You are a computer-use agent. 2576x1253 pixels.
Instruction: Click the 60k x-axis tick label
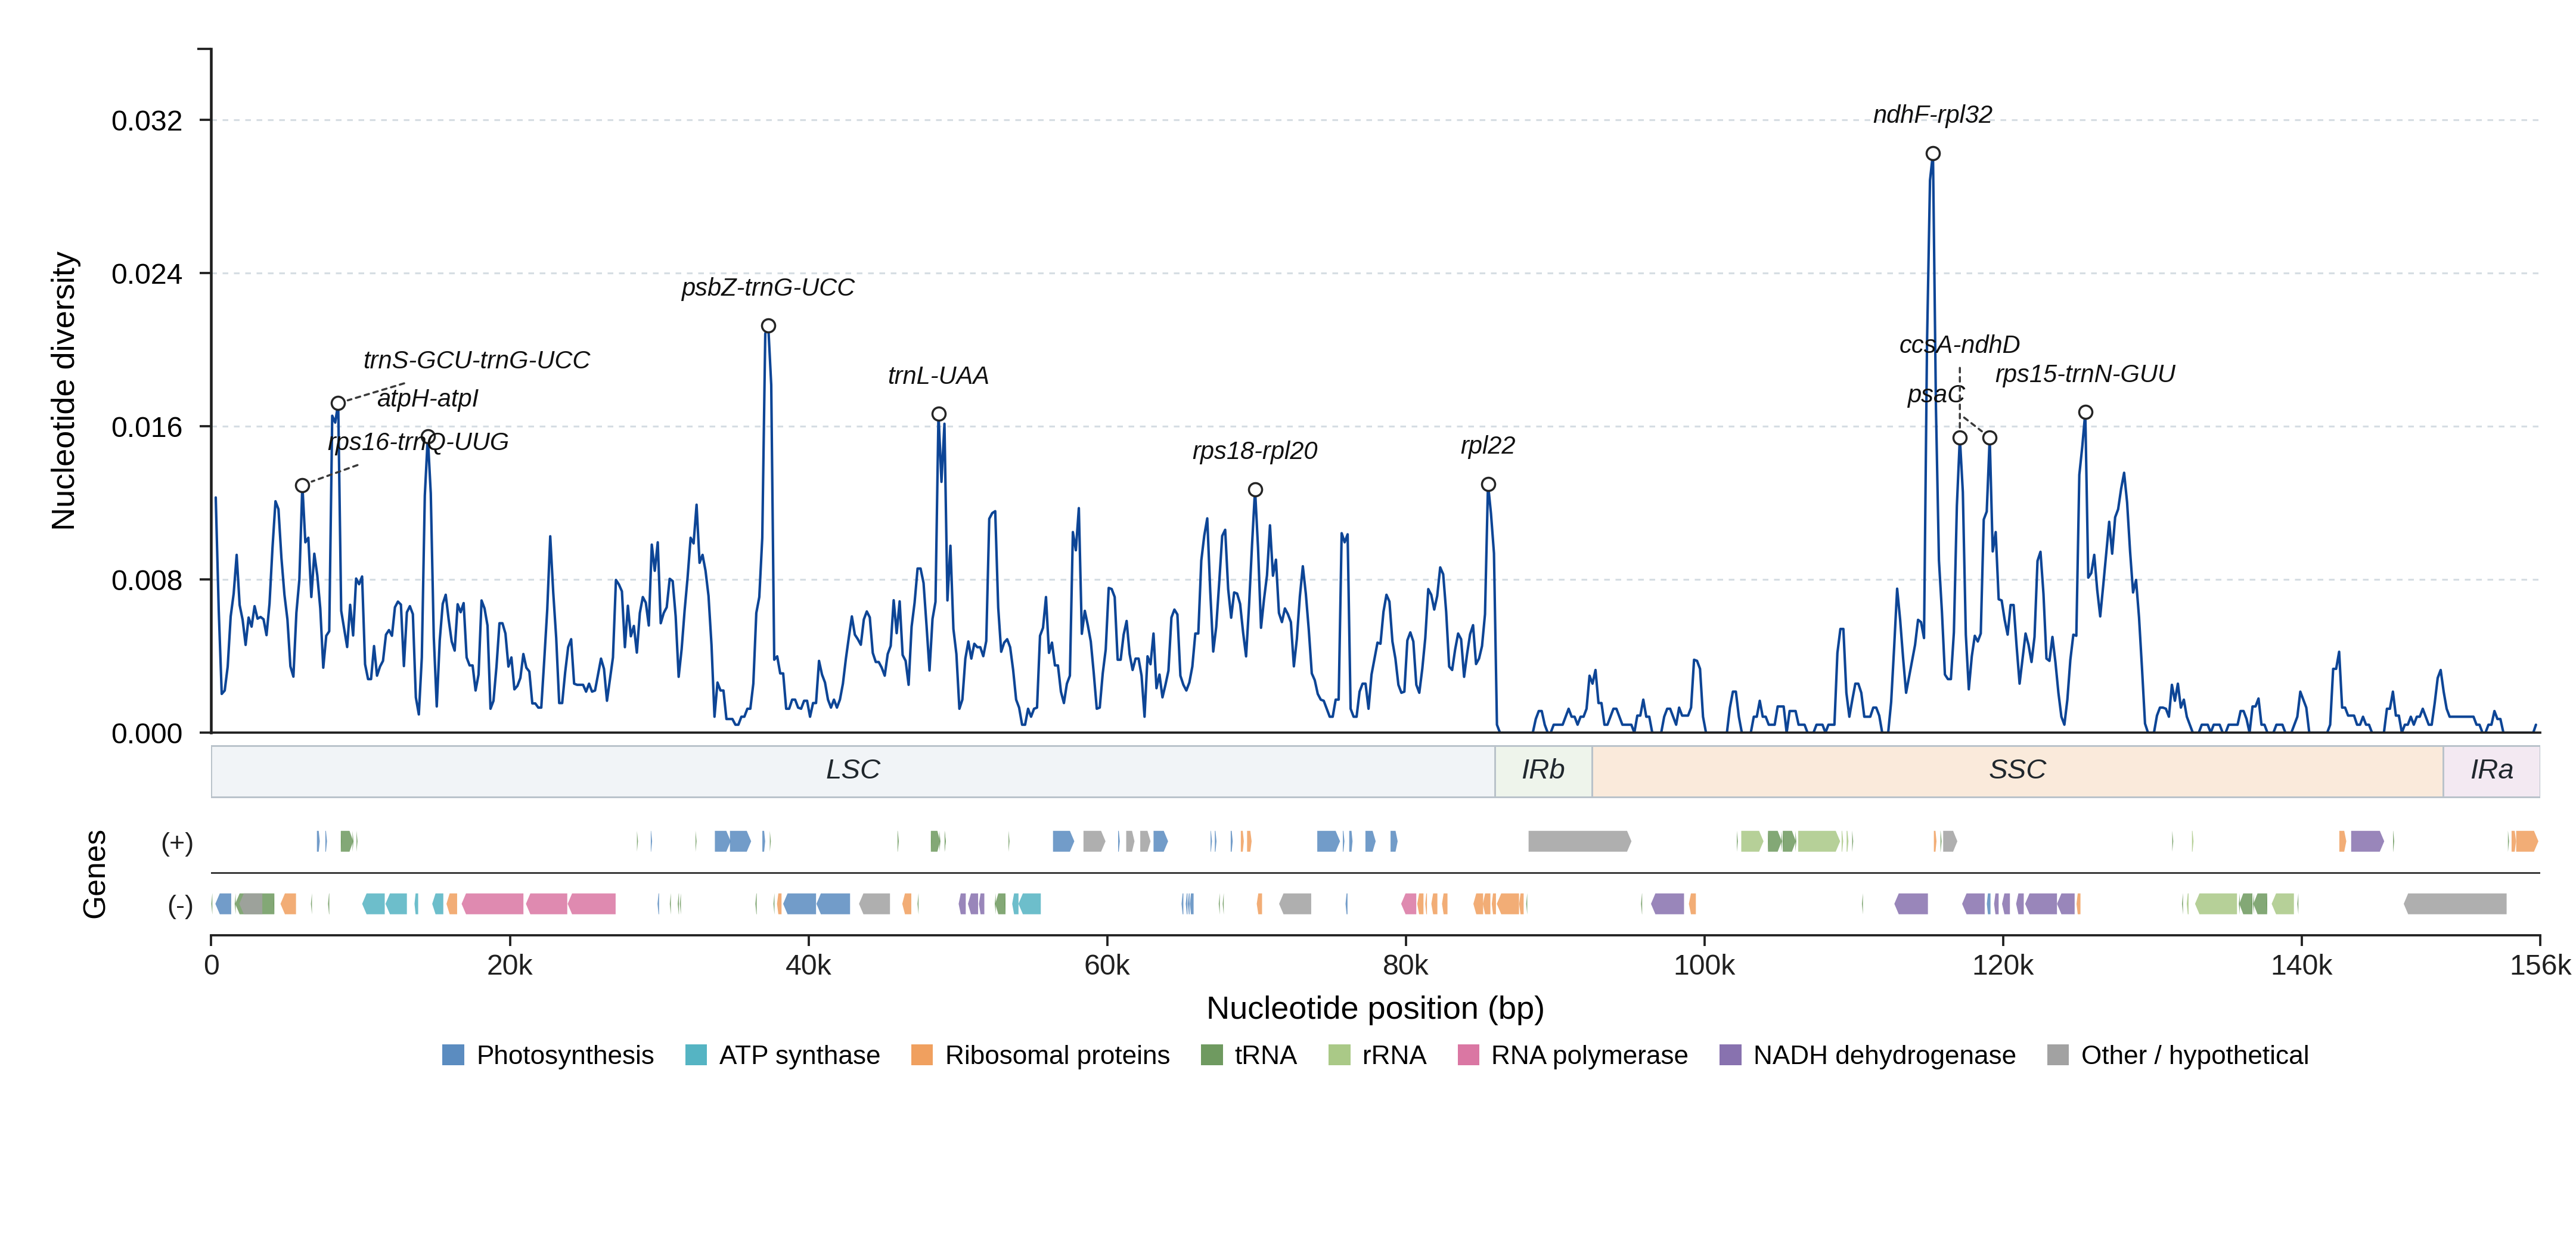coord(1107,965)
